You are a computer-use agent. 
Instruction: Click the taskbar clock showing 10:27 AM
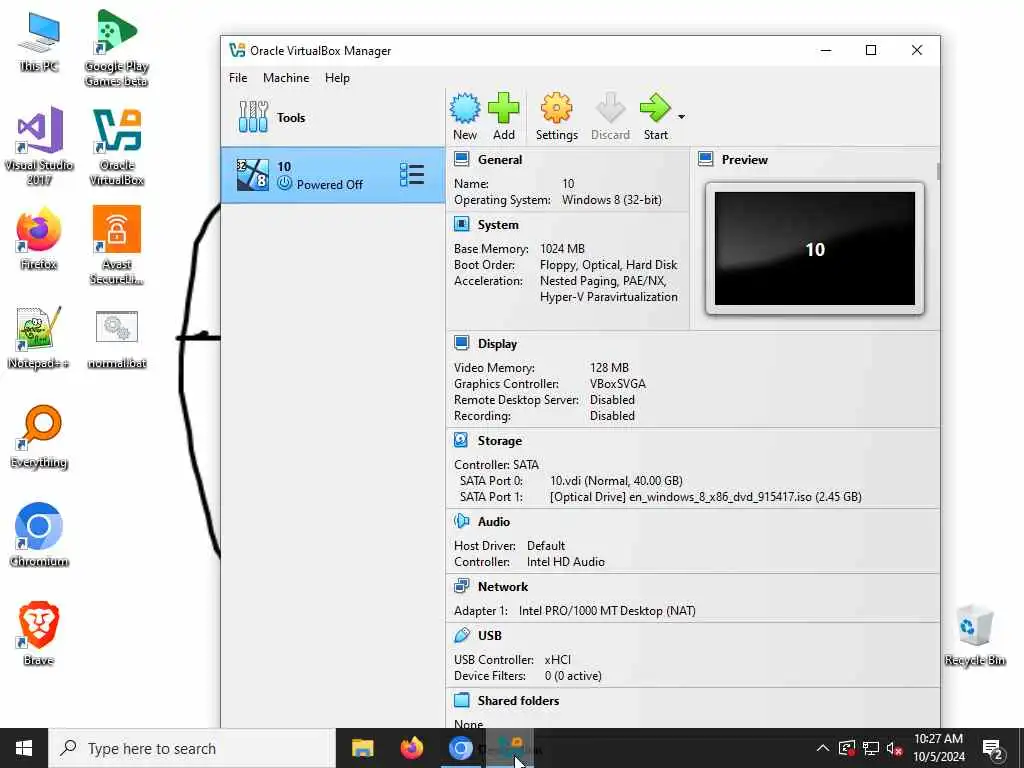click(938, 748)
